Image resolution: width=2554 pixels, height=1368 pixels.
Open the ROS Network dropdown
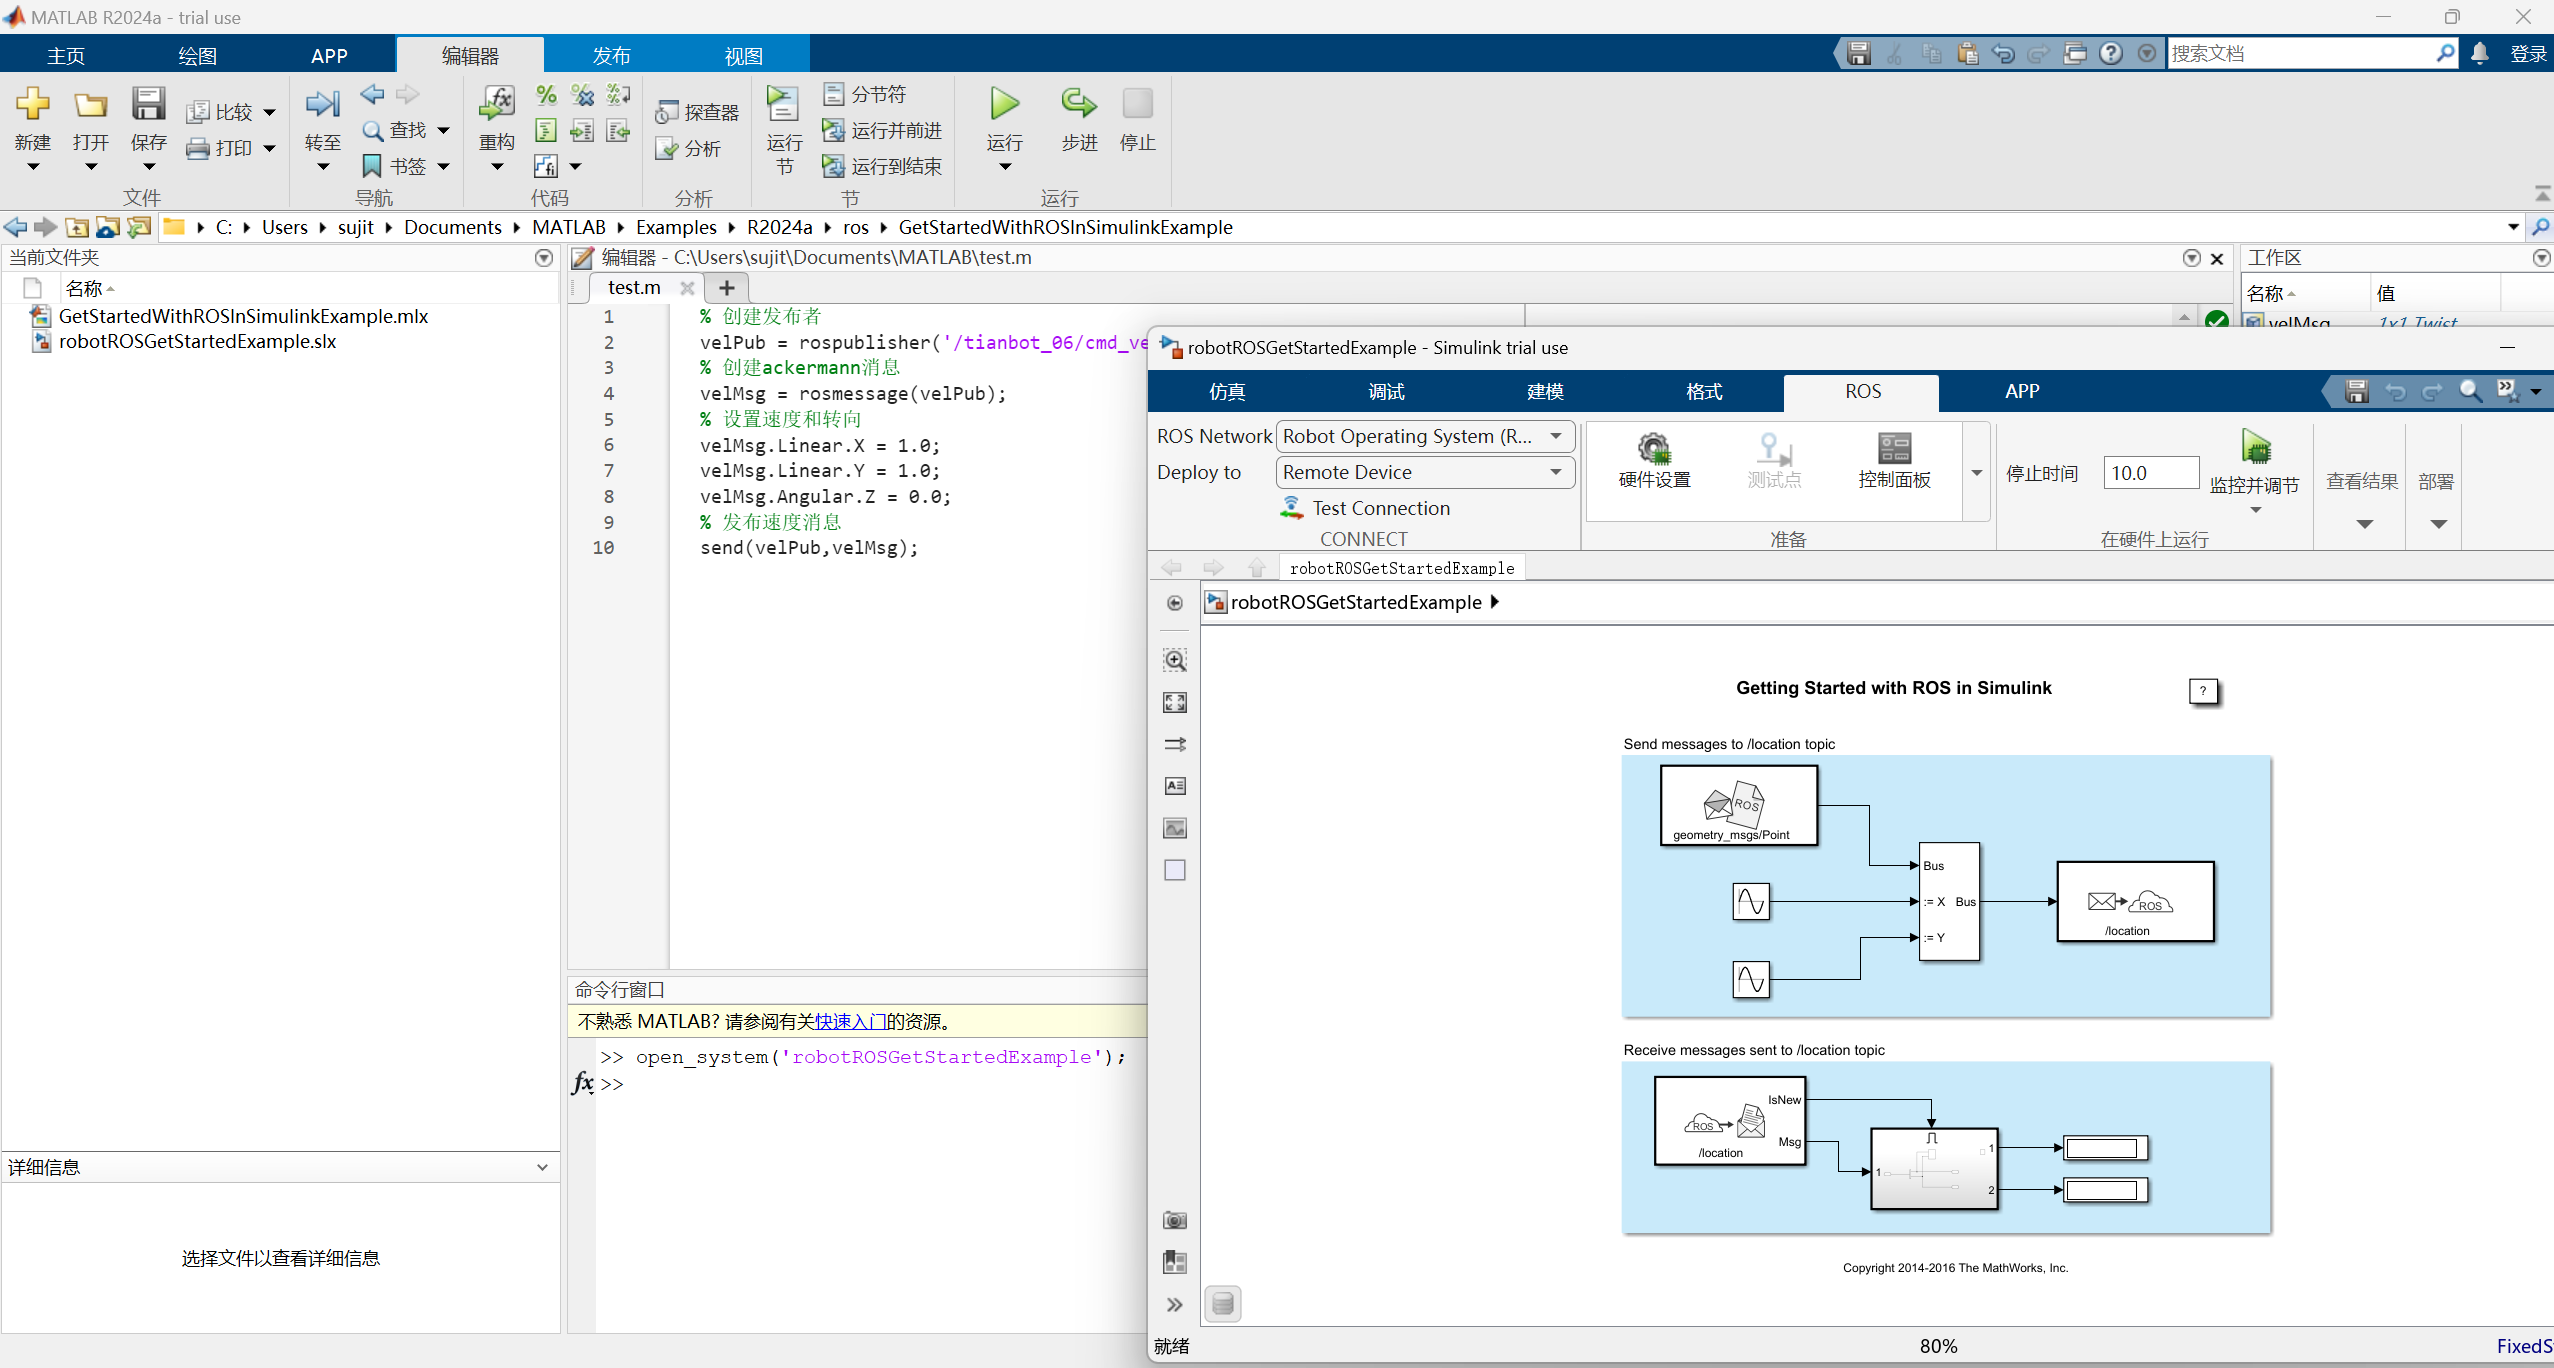tap(1426, 436)
